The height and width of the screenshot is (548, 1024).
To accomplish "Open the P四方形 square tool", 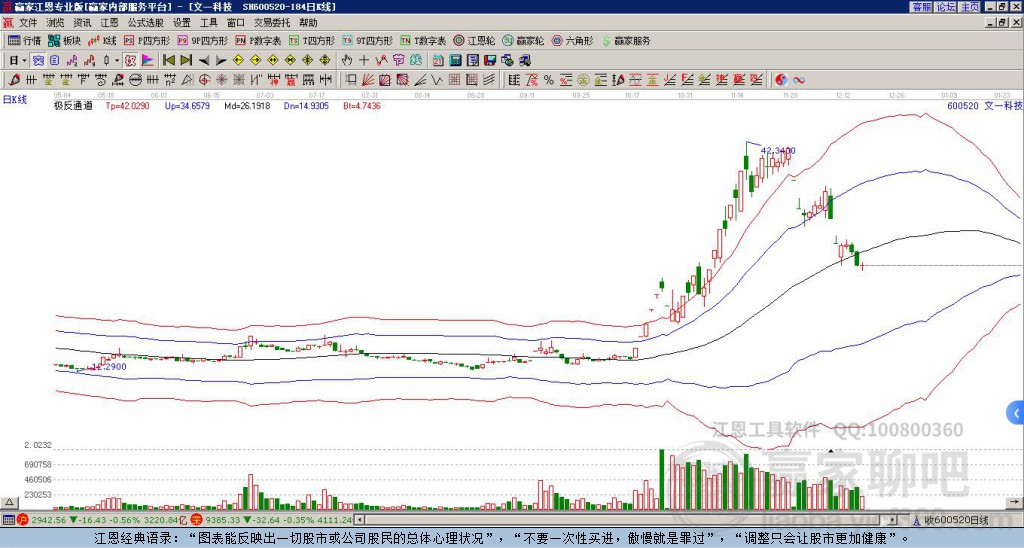I will [147, 40].
